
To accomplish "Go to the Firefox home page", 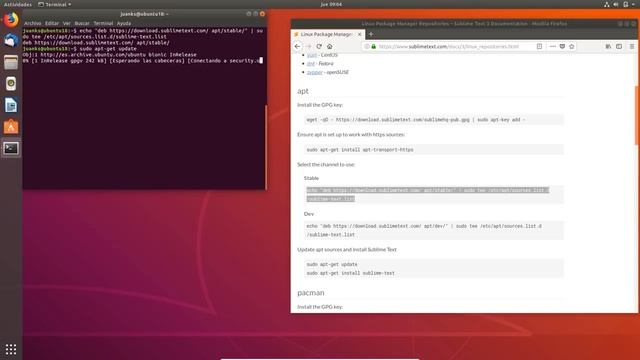I will [329, 47].
